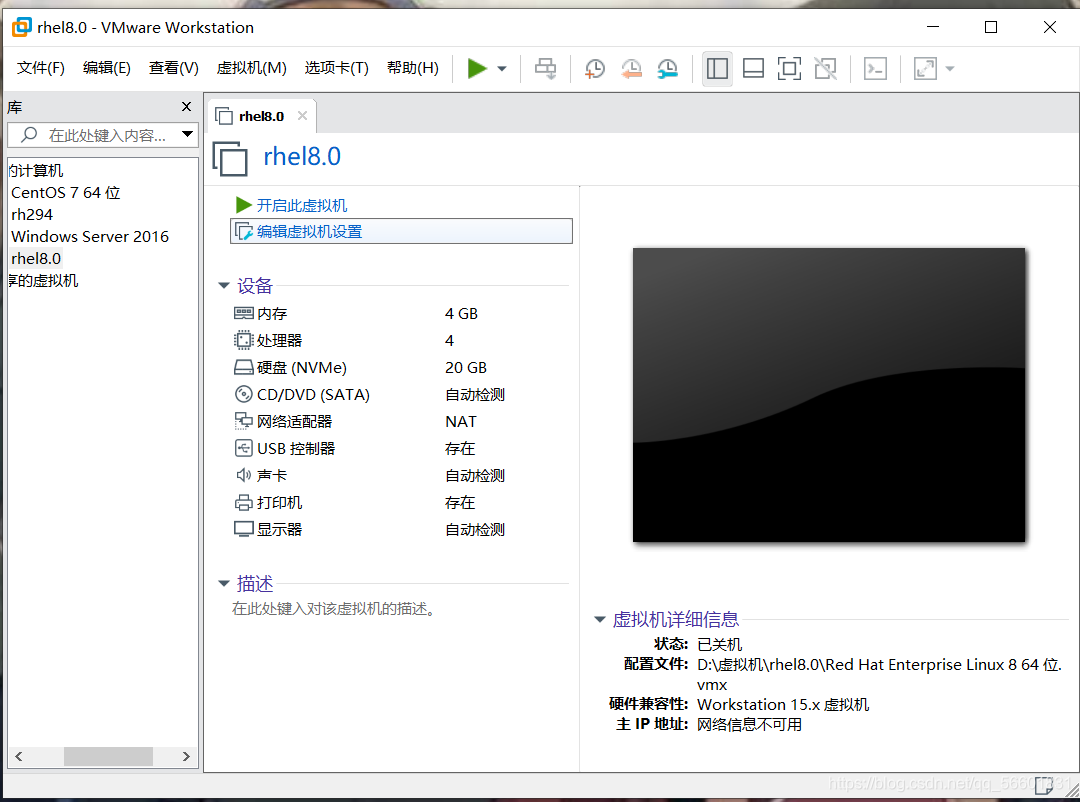The height and width of the screenshot is (802, 1080).
Task: Open the 帮助(H) menu
Action: coord(413,68)
